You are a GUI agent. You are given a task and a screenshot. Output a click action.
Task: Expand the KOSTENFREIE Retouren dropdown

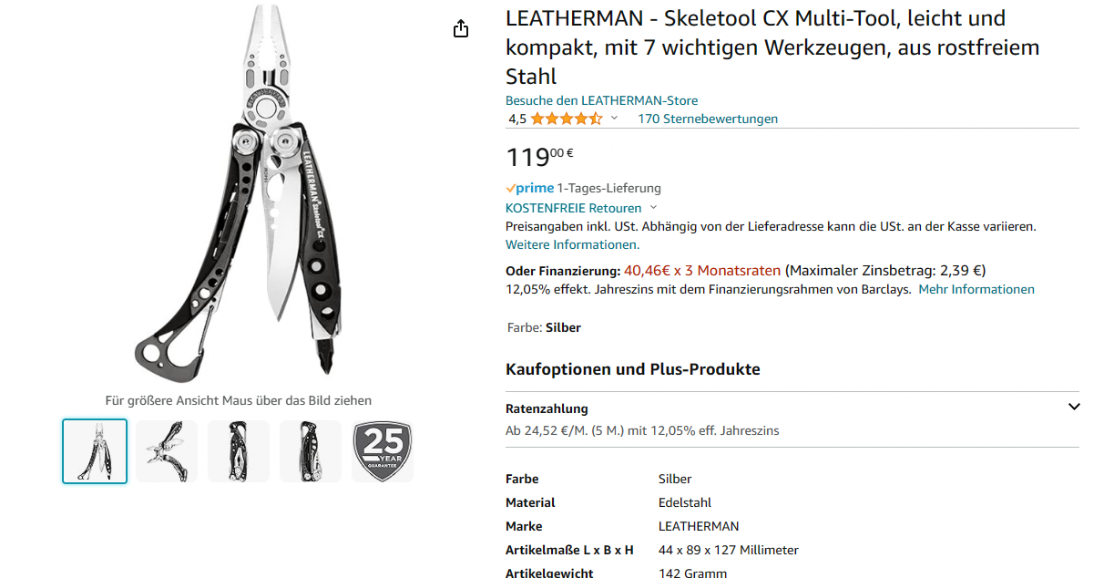coord(654,208)
